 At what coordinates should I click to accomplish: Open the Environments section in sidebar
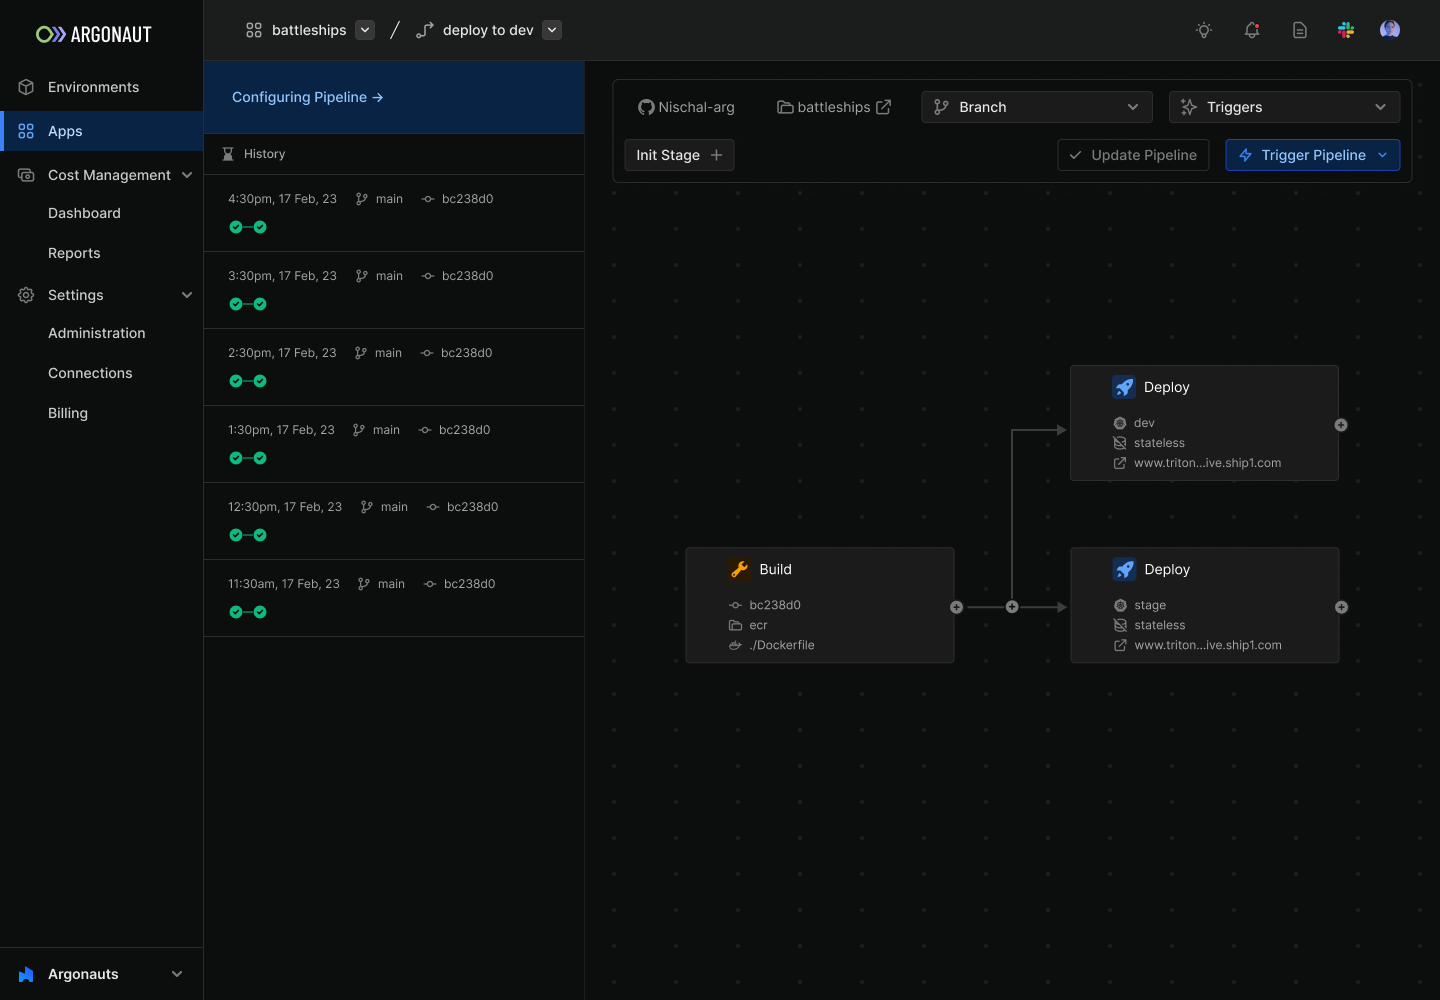[x=93, y=87]
